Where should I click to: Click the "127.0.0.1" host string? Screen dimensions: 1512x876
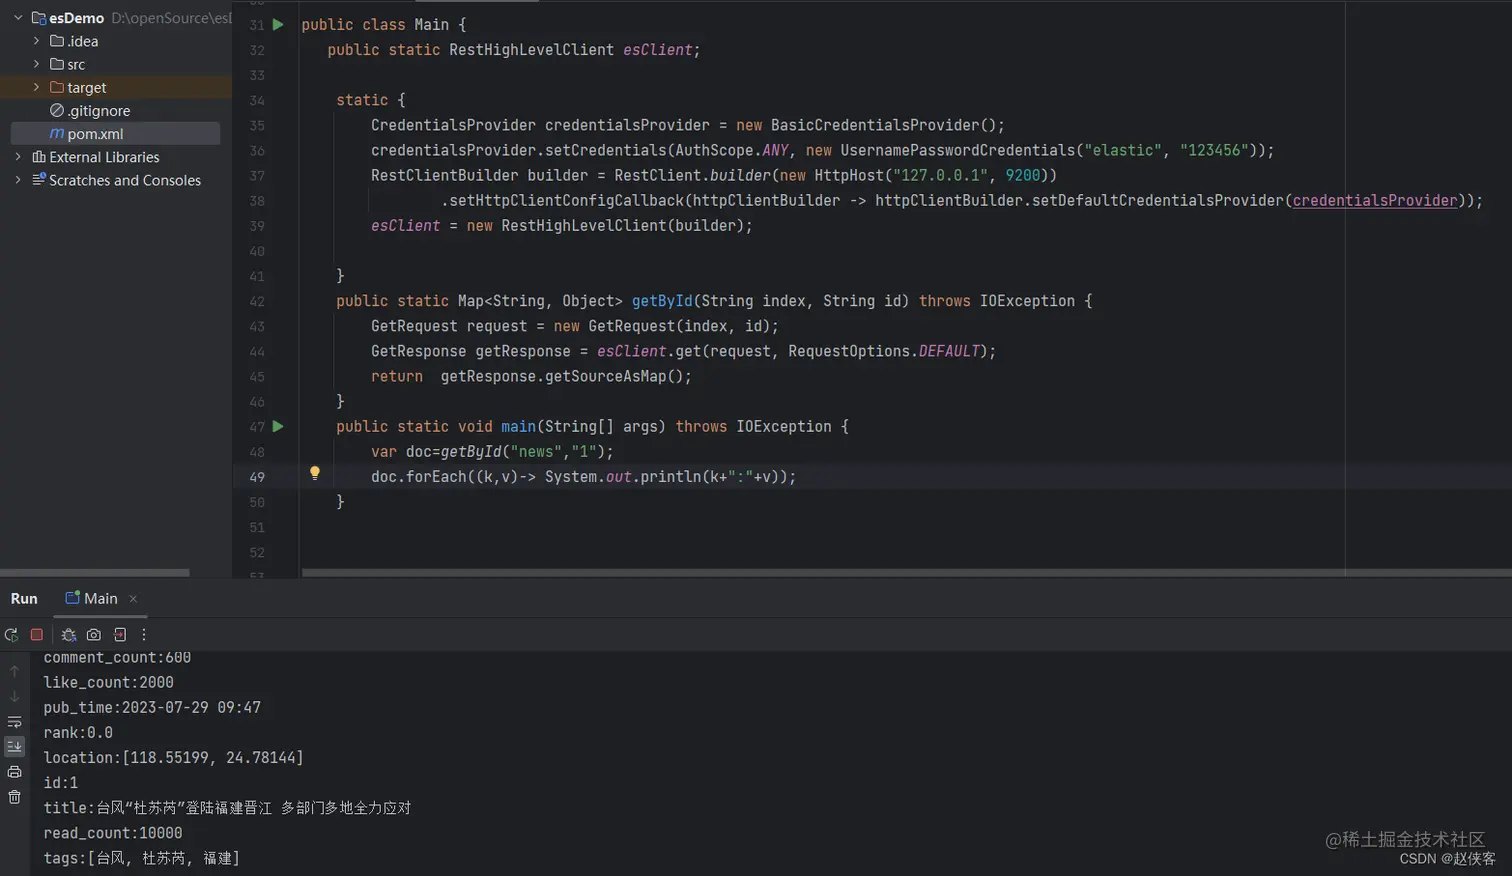pyautogui.click(x=940, y=176)
